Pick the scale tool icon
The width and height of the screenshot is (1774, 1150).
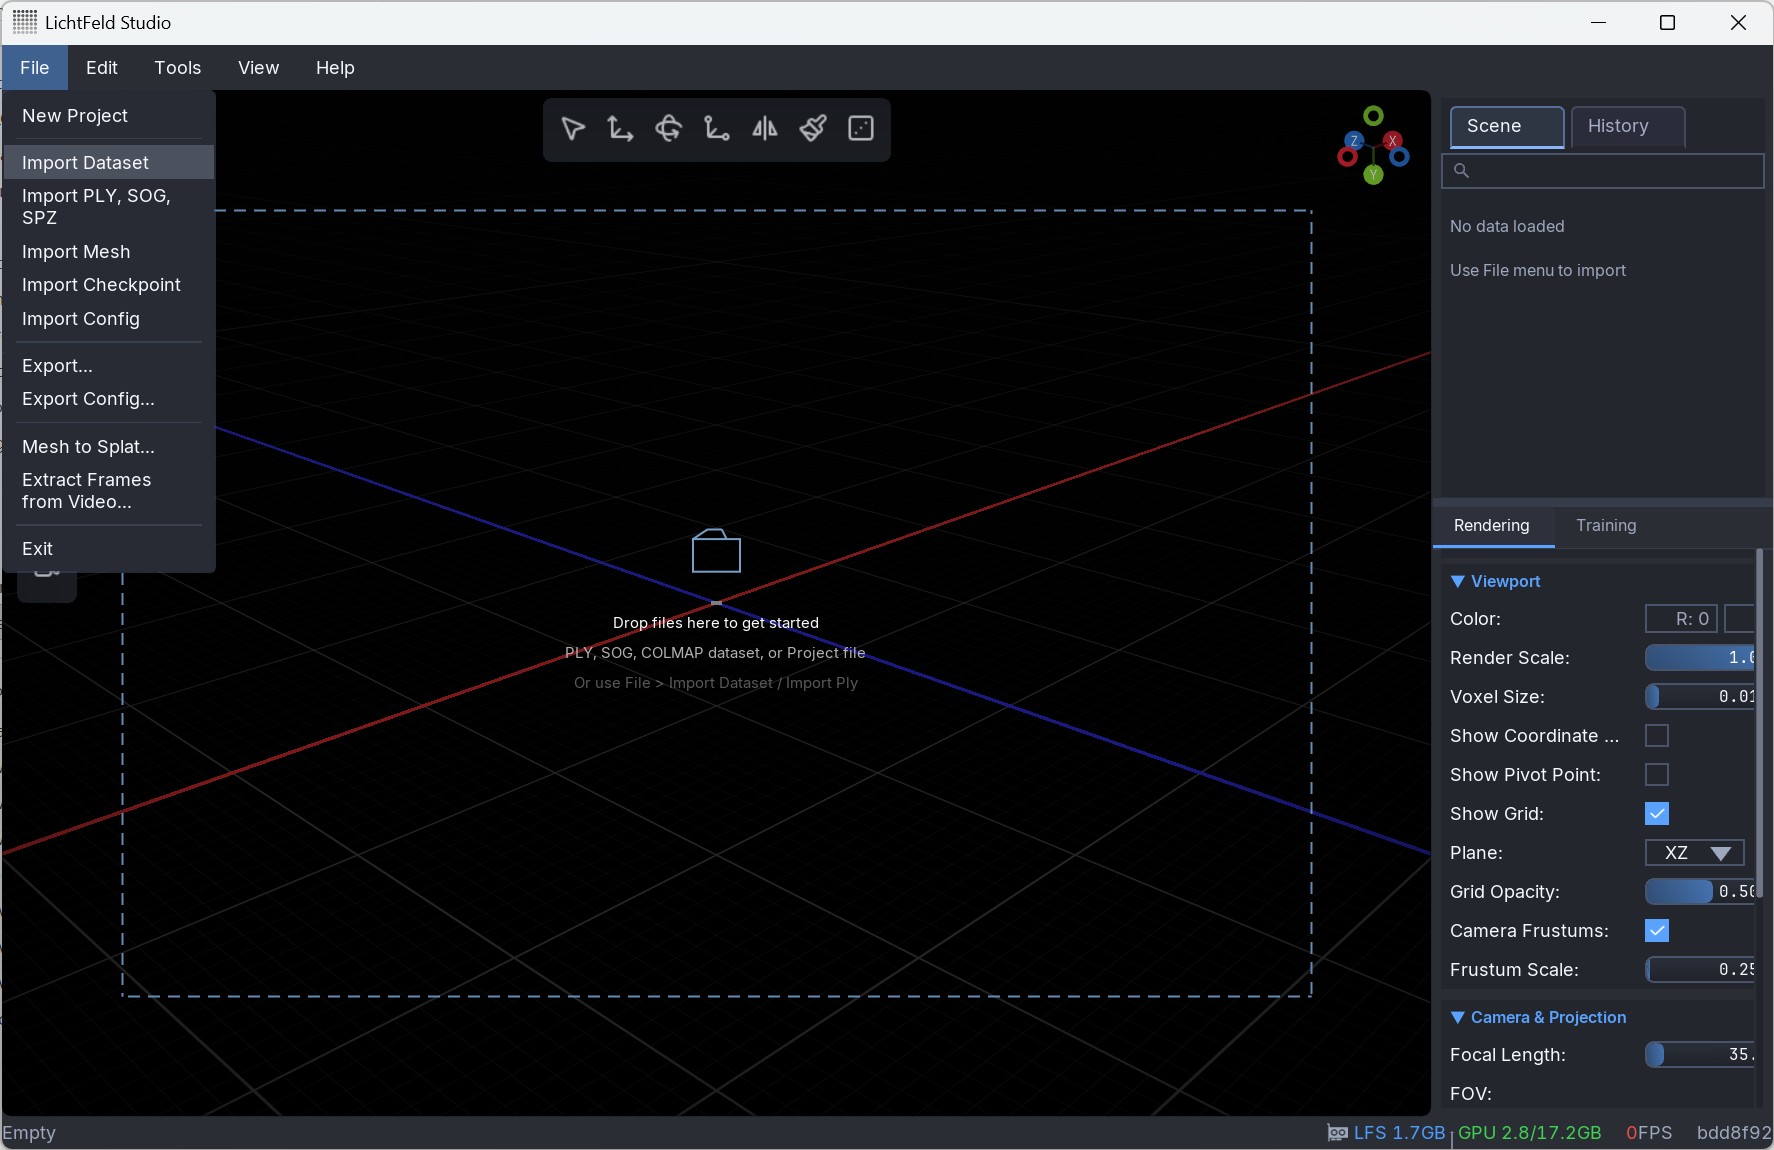click(716, 129)
